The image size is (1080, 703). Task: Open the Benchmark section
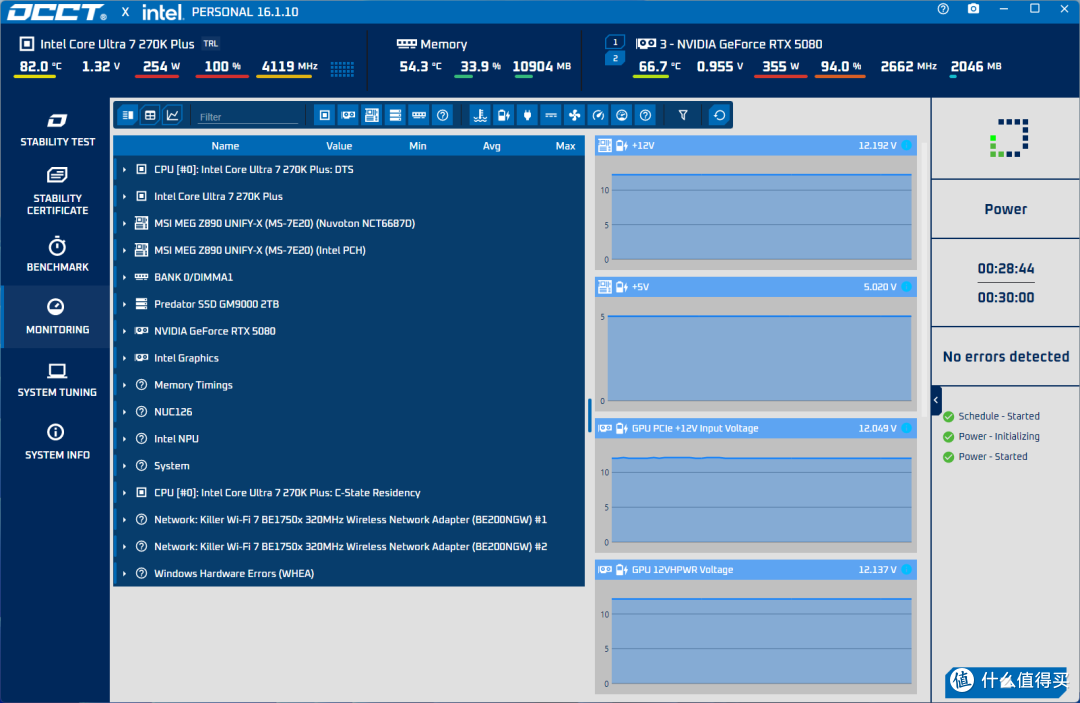pos(57,255)
